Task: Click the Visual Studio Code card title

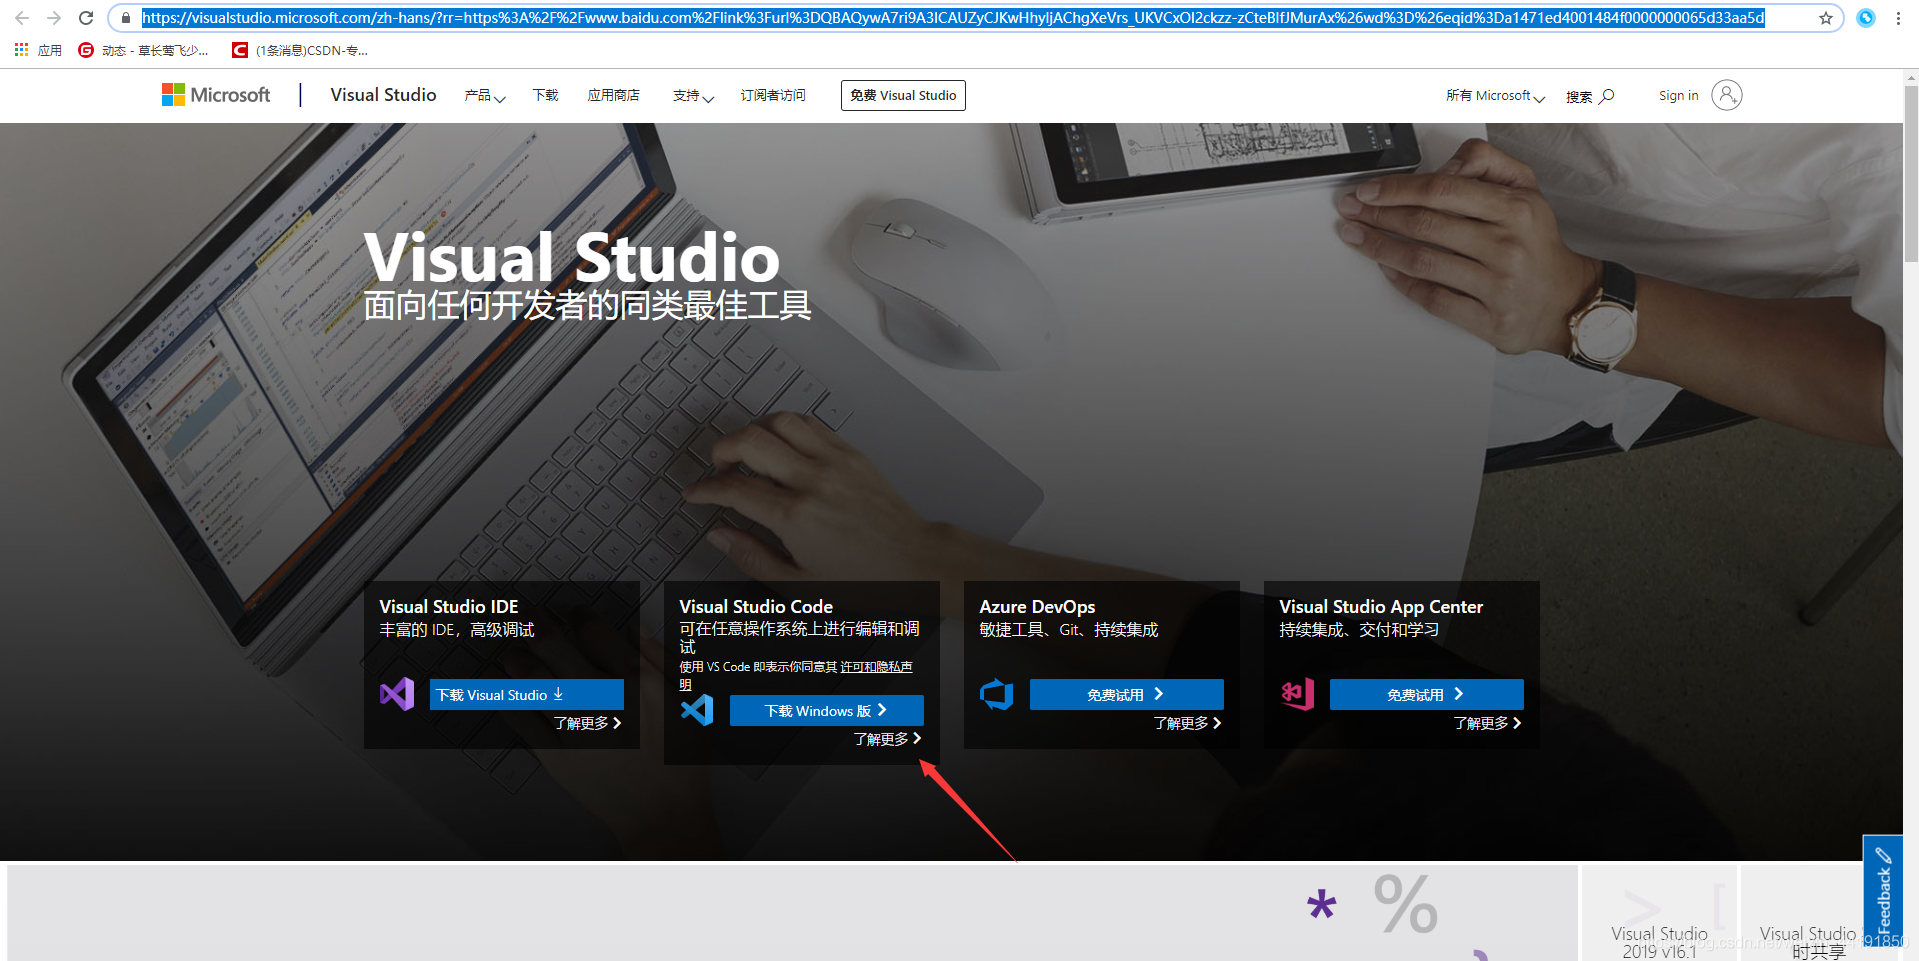Action: pyautogui.click(x=756, y=607)
